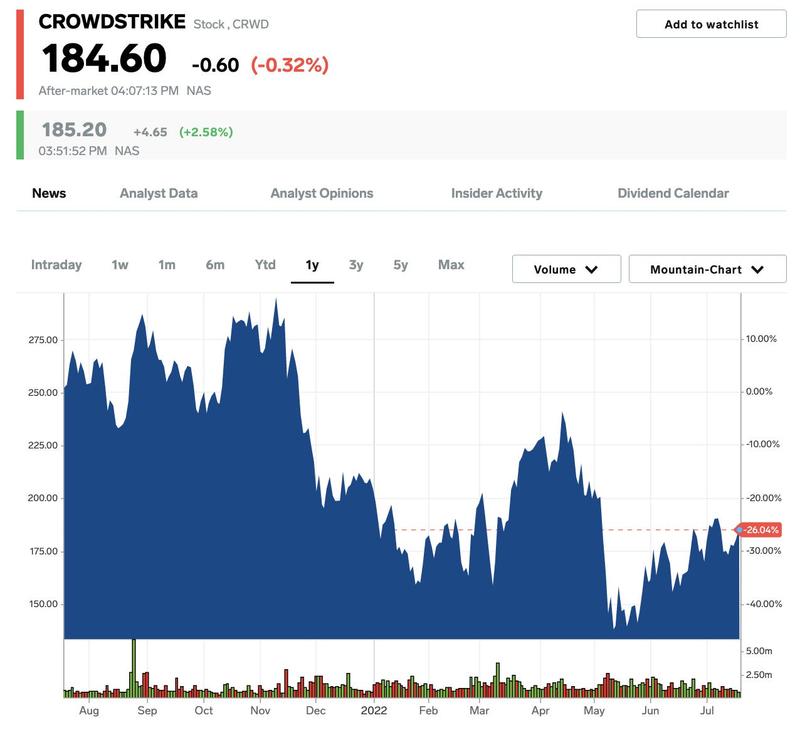Image resolution: width=800 pixels, height=744 pixels.
Task: Click the Add to watchlist button
Action: pyautogui.click(x=711, y=24)
